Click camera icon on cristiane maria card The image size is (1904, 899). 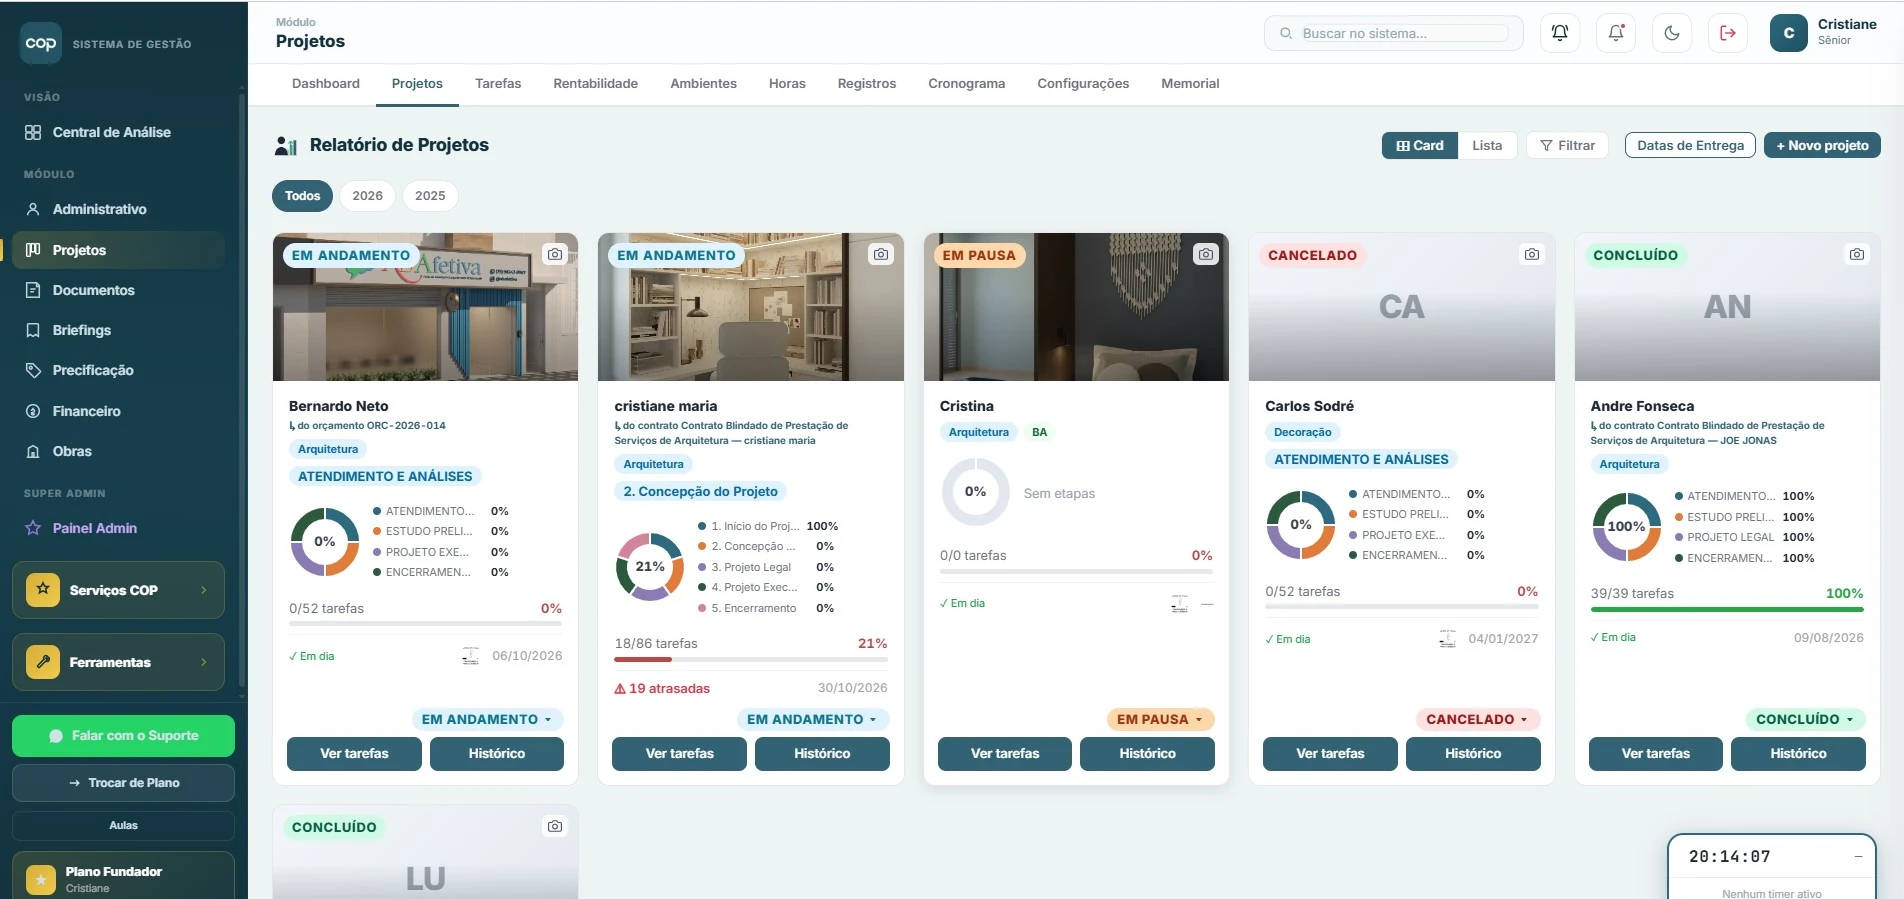tap(880, 254)
